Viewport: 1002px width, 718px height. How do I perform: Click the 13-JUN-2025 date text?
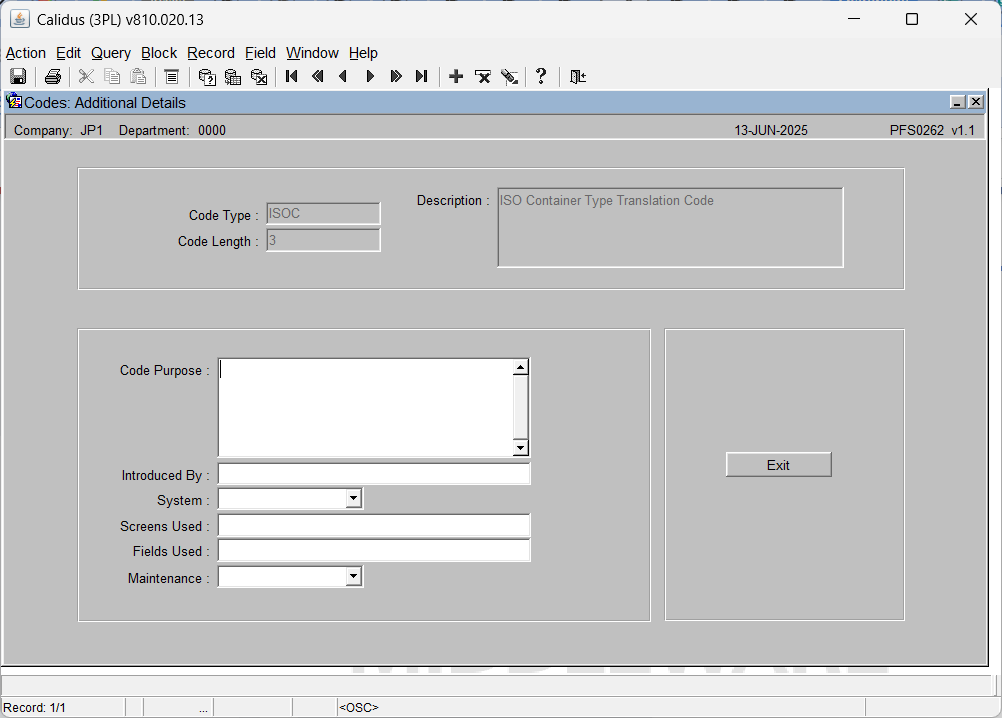pyautogui.click(x=771, y=130)
